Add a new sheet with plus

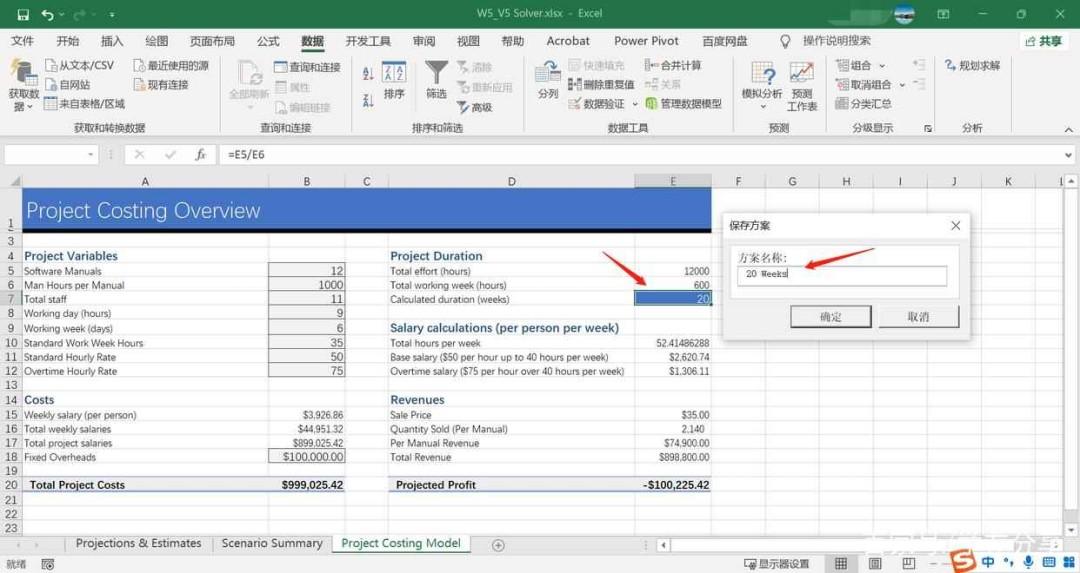(498, 545)
